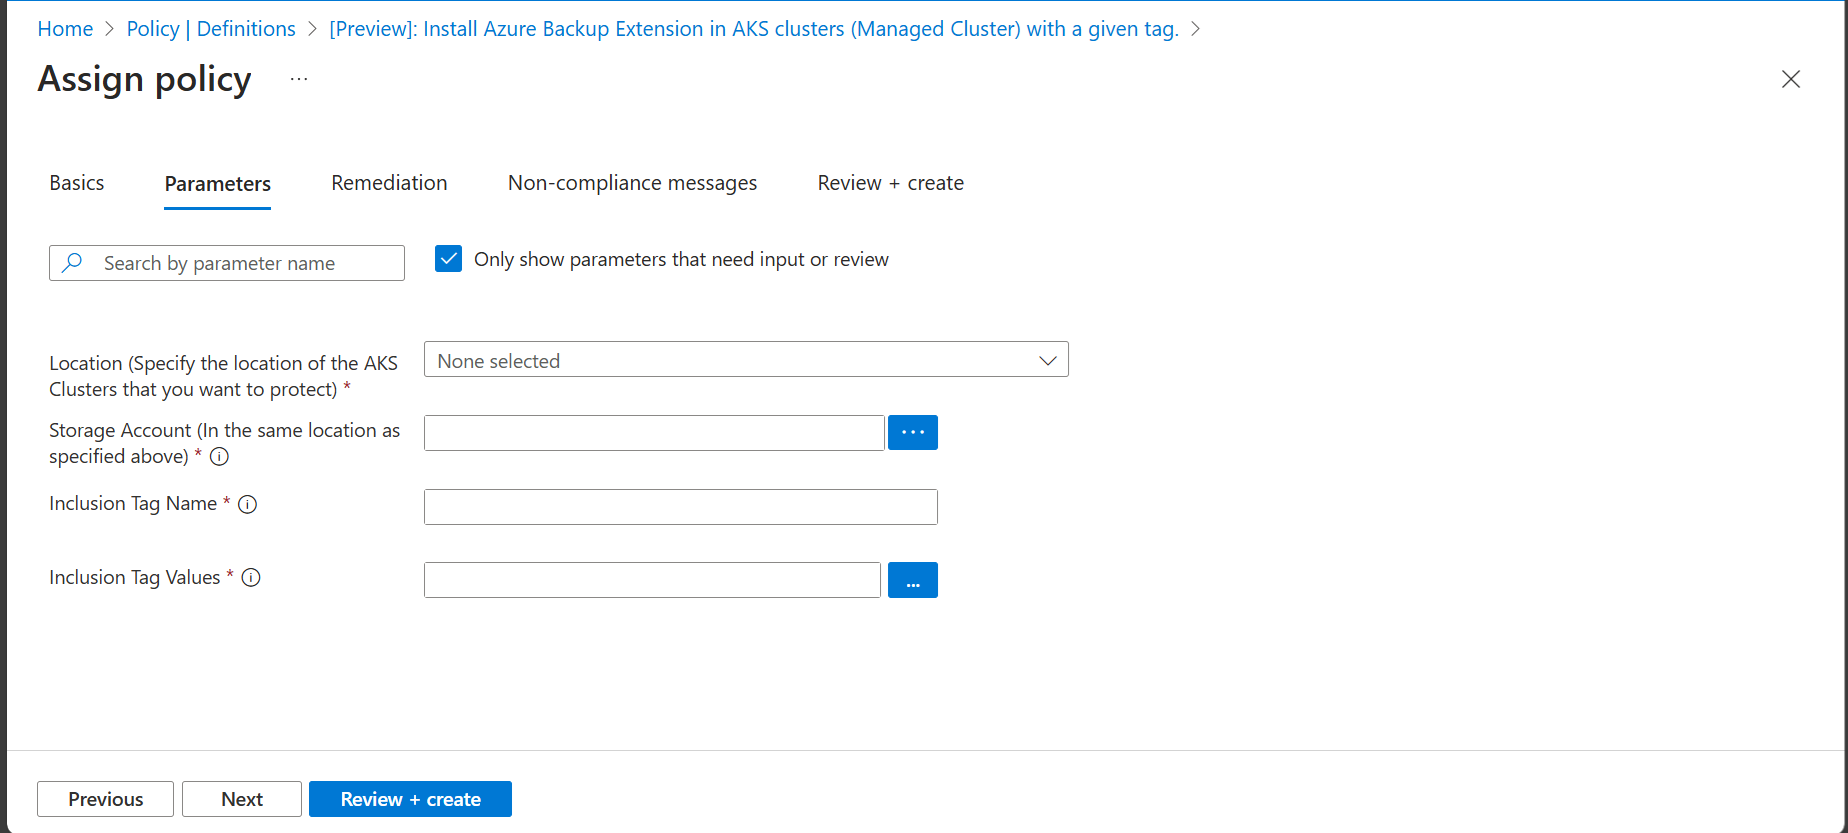Click the info icon beside Storage Account

(x=220, y=457)
